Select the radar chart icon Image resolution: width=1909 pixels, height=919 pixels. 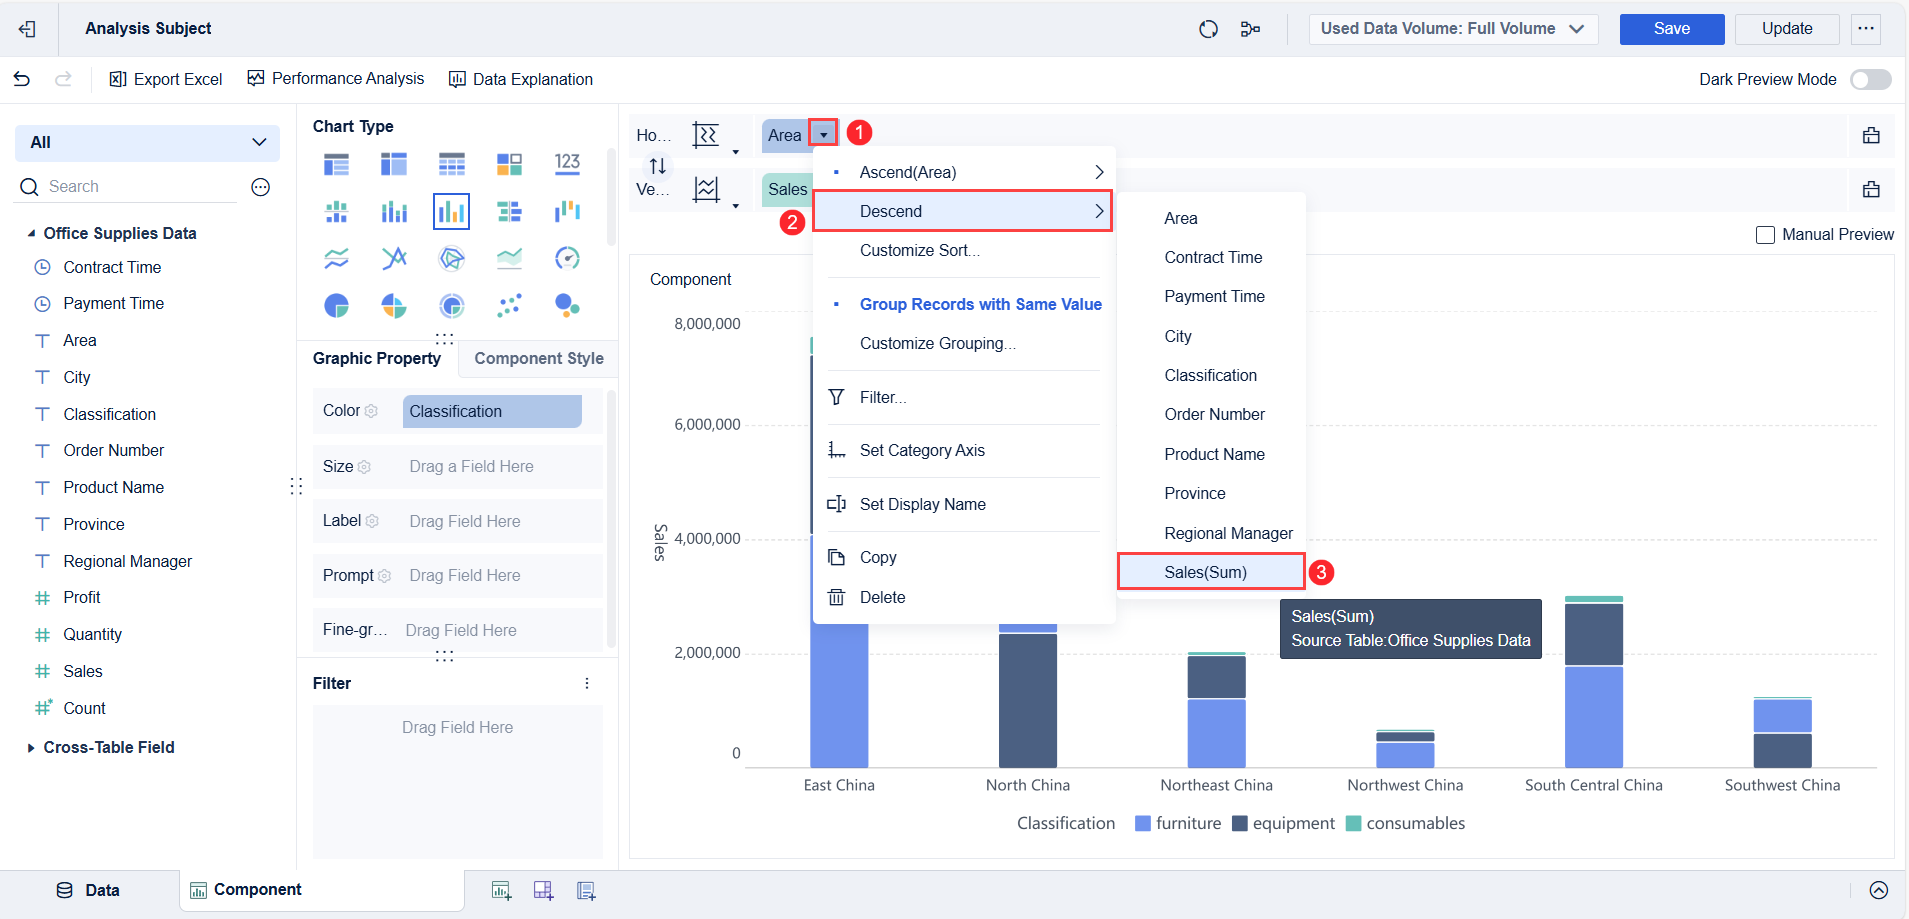[452, 258]
